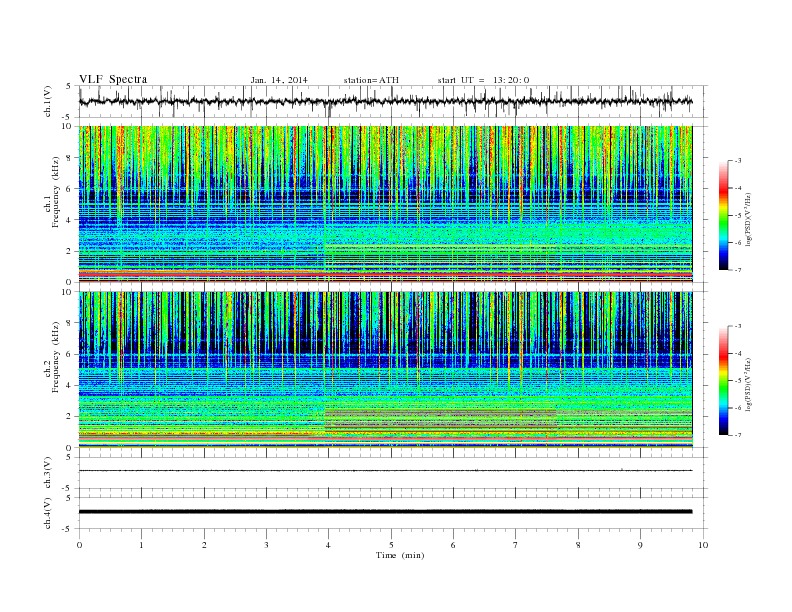Screen dimensions: 792x612
Task: Select the "Jan. 14, 2014" date text
Action: point(279,80)
